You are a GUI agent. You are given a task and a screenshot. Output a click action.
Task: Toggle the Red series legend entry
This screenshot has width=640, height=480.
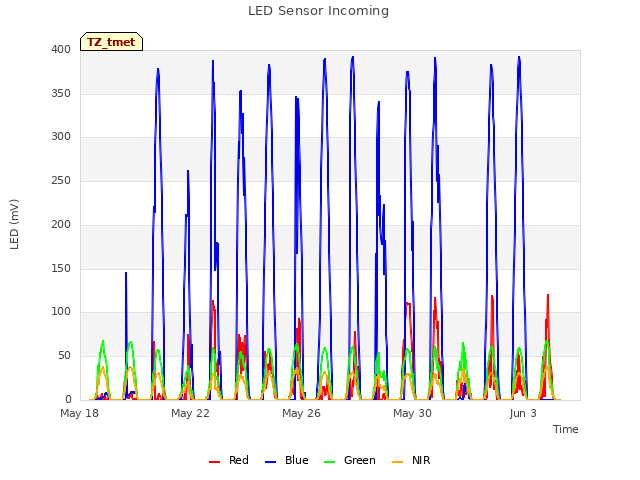229,460
